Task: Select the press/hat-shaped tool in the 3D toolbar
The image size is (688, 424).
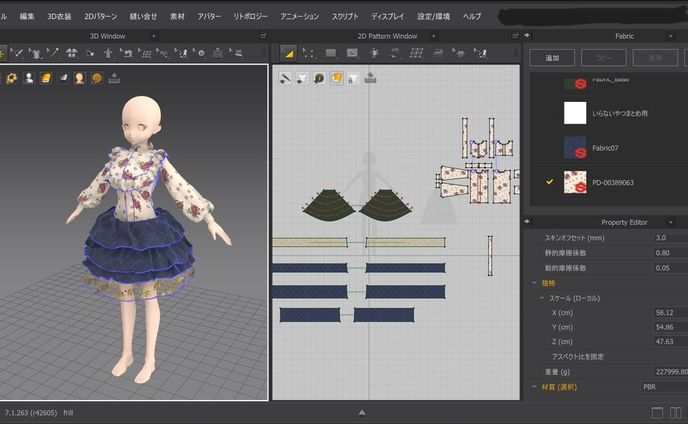Action: point(236,53)
